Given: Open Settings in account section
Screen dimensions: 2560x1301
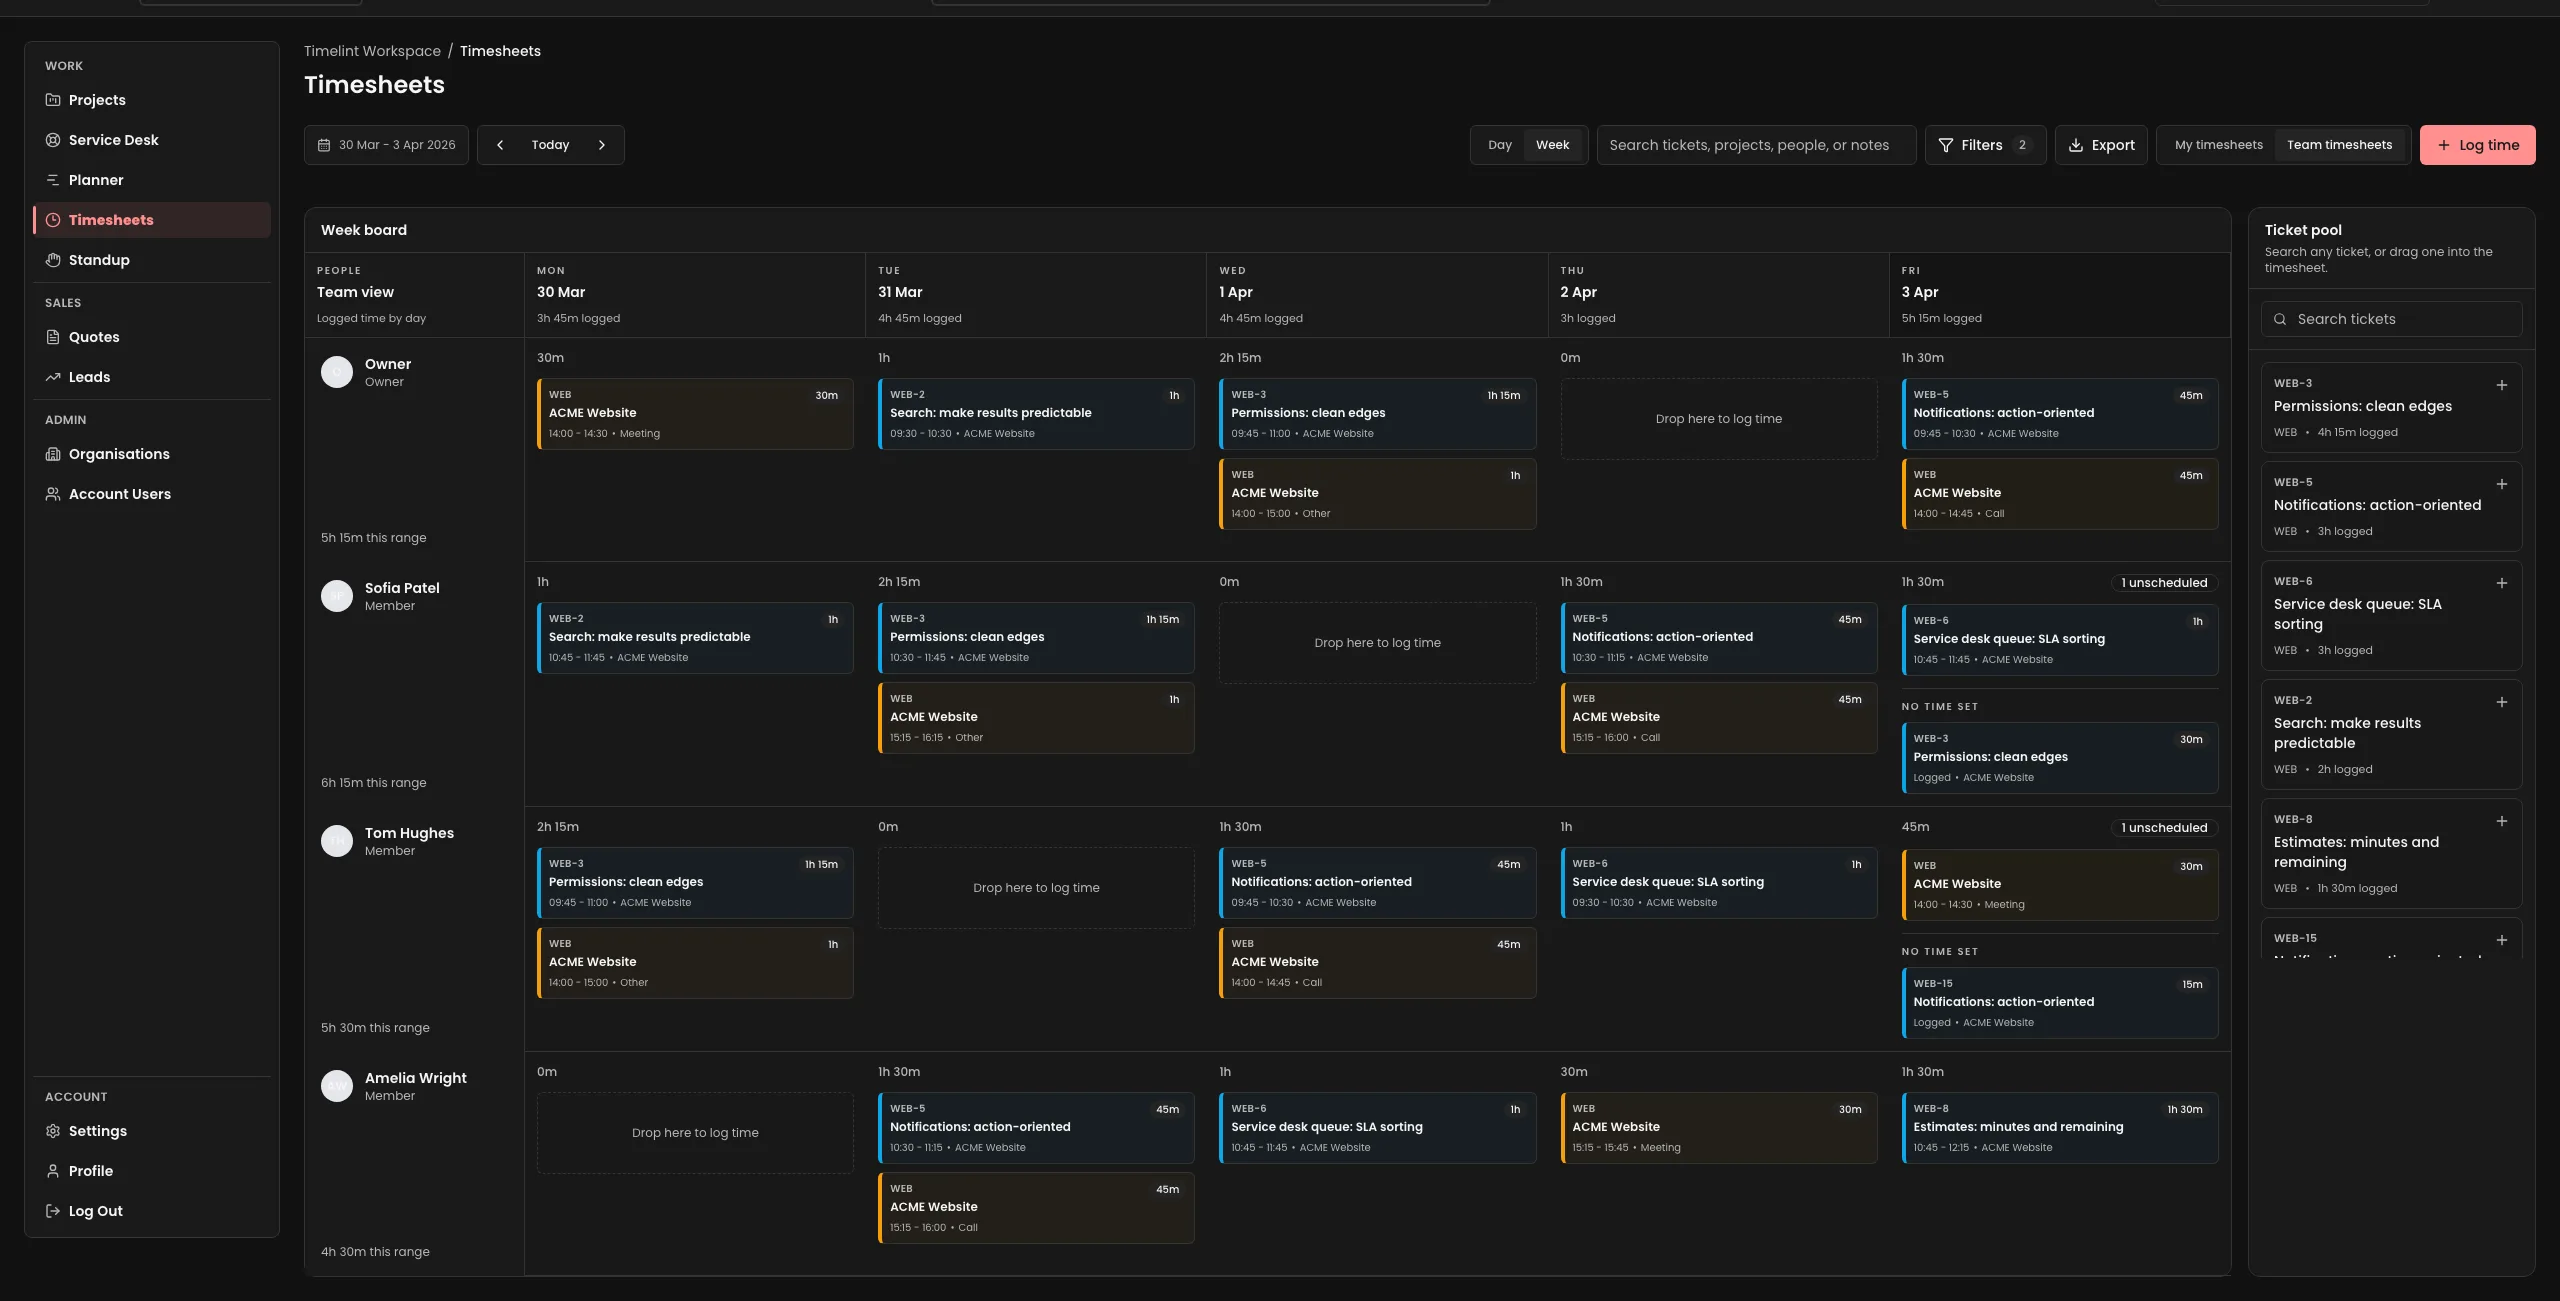Looking at the screenshot, I should pyautogui.click(x=152, y=1131).
